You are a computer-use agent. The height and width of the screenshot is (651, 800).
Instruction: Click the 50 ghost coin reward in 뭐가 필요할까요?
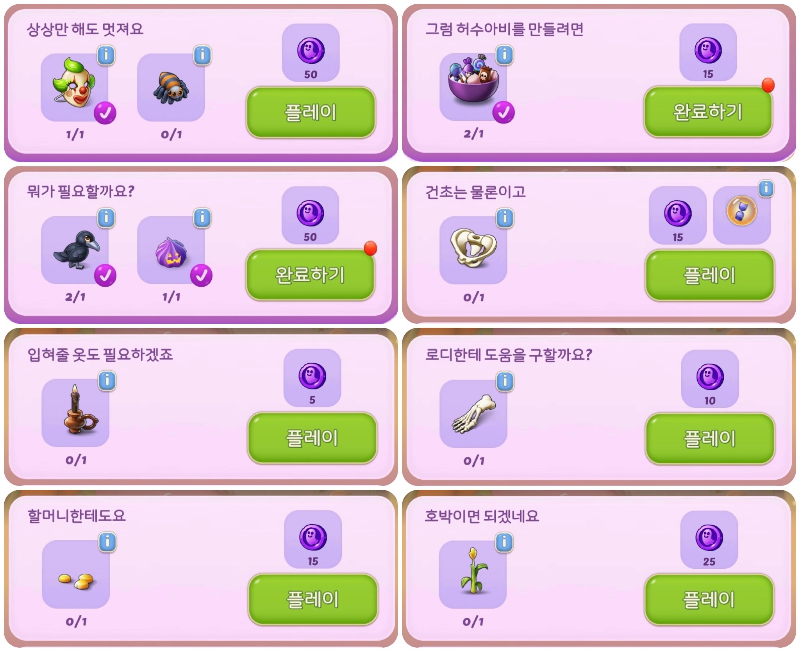coord(310,215)
